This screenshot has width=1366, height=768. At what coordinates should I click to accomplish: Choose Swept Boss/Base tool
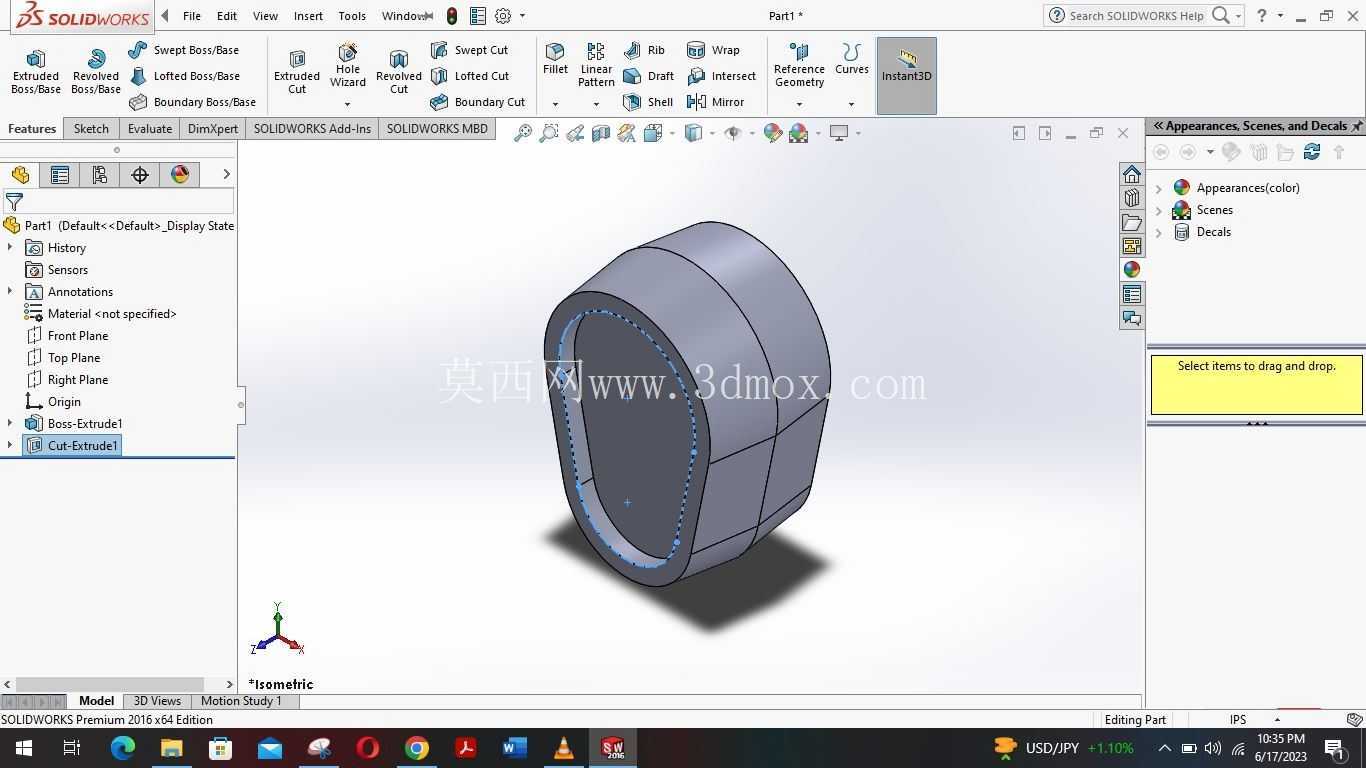[184, 50]
